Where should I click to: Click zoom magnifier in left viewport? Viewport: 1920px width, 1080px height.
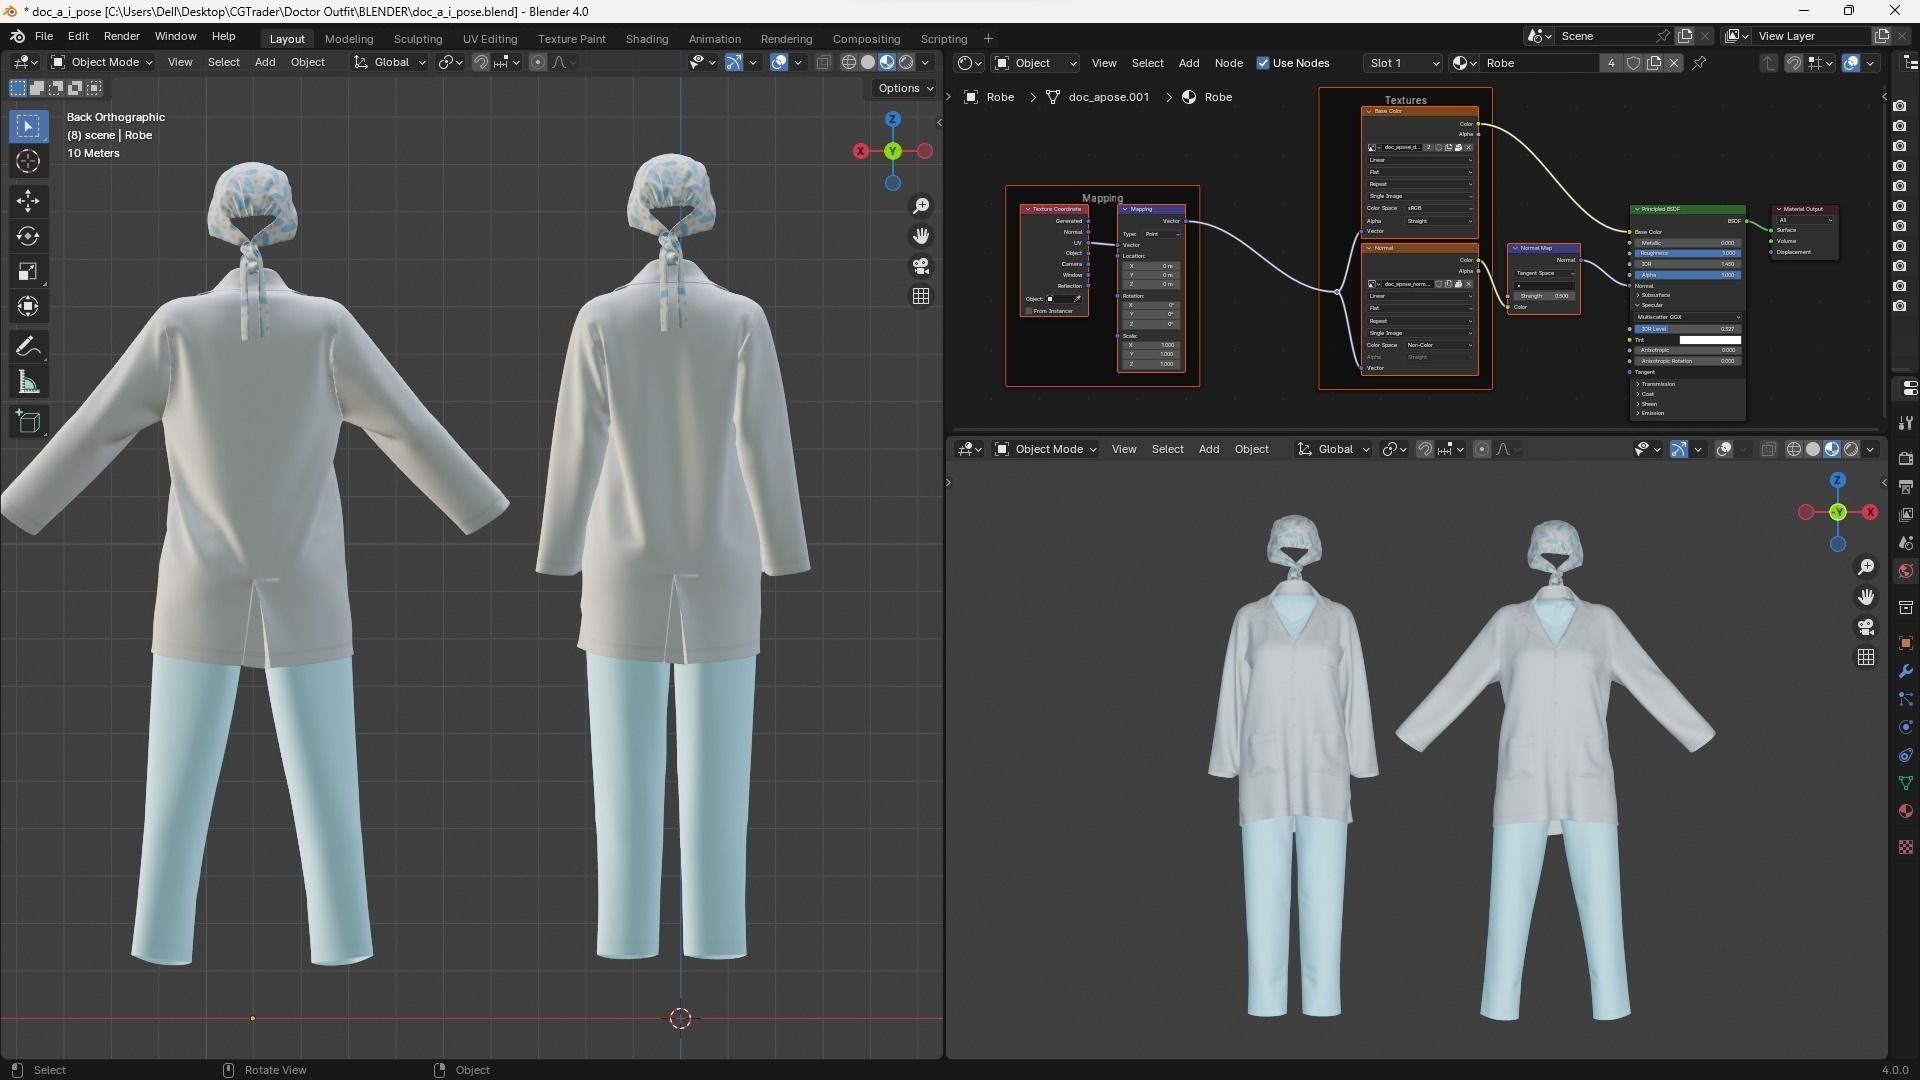[921, 206]
